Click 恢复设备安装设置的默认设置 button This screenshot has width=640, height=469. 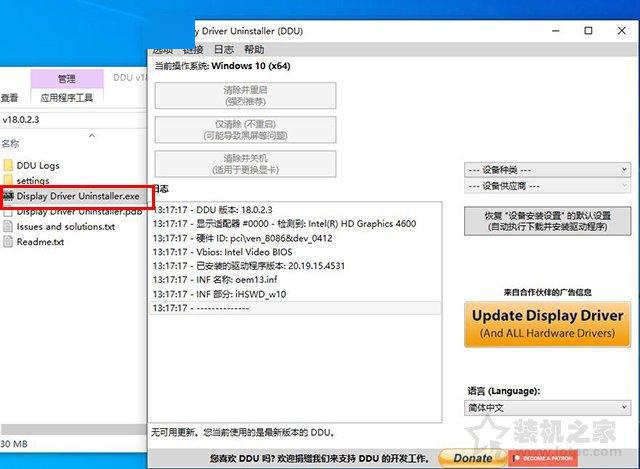coord(547,221)
